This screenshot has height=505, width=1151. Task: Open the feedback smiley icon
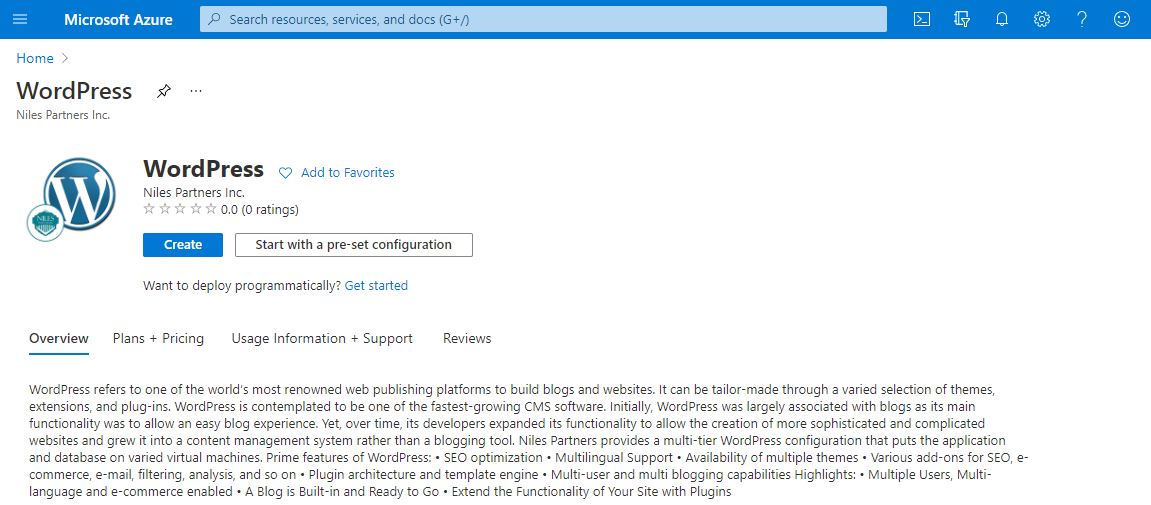click(x=1122, y=19)
